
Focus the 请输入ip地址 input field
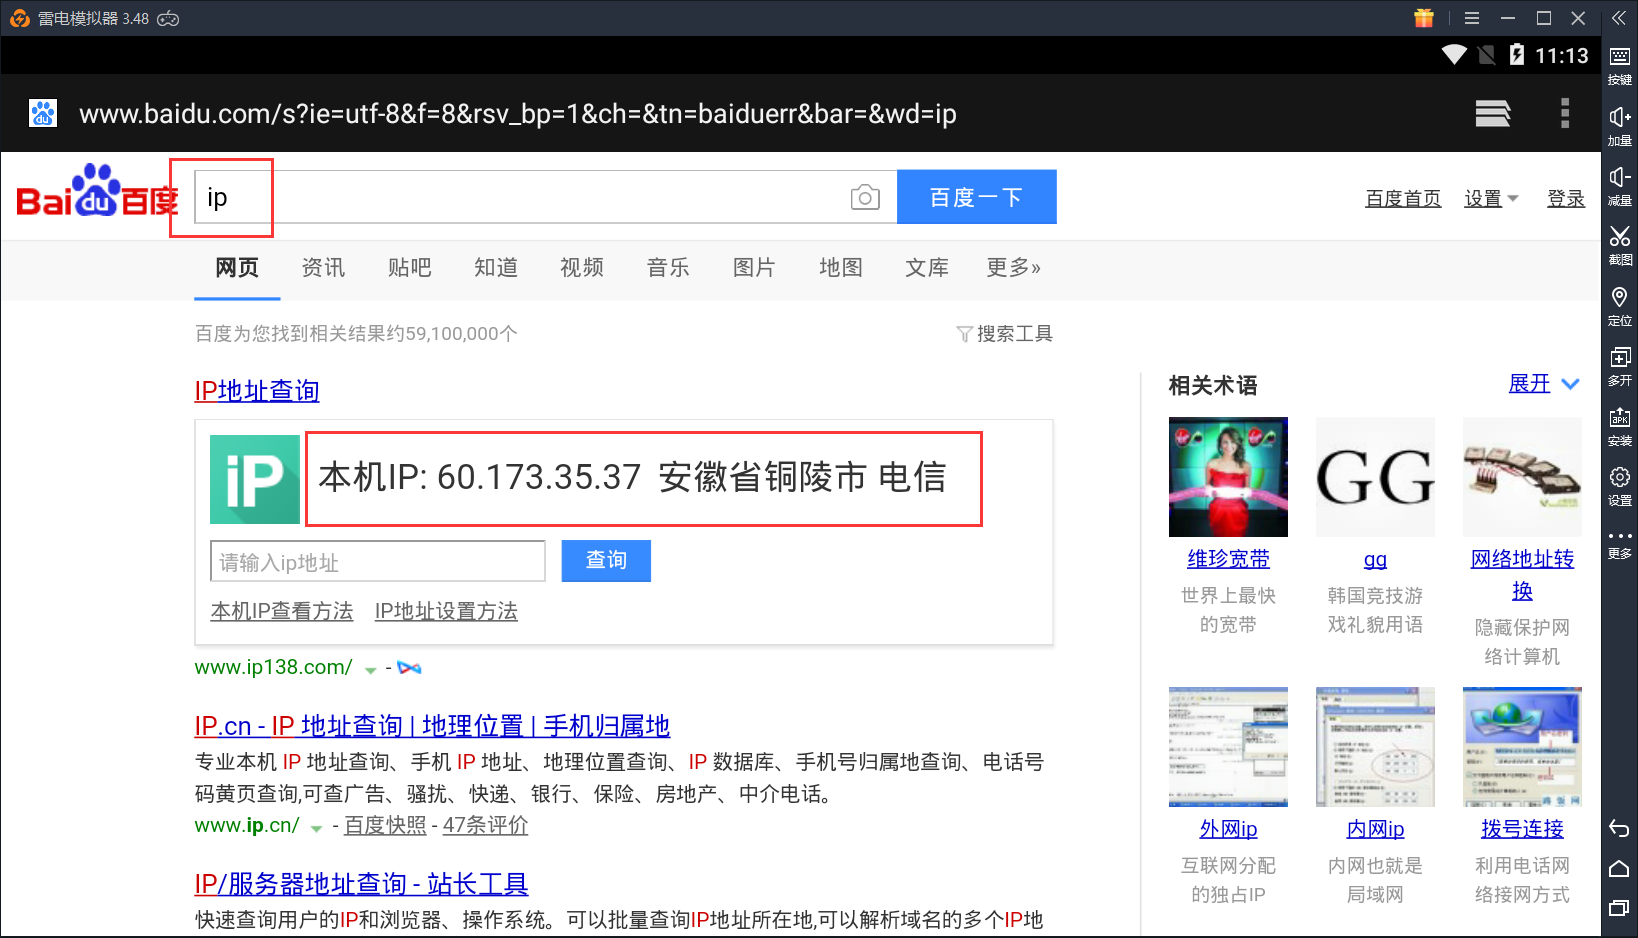[378, 561]
